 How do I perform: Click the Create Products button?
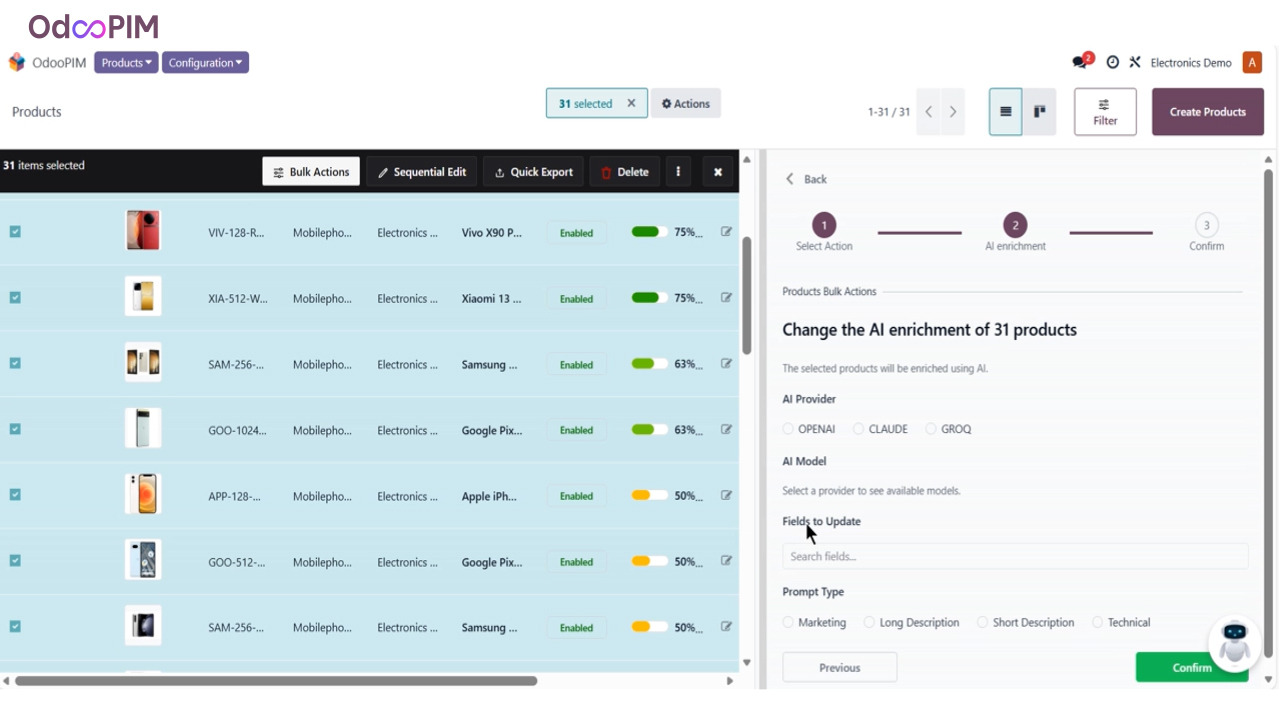1207,112
